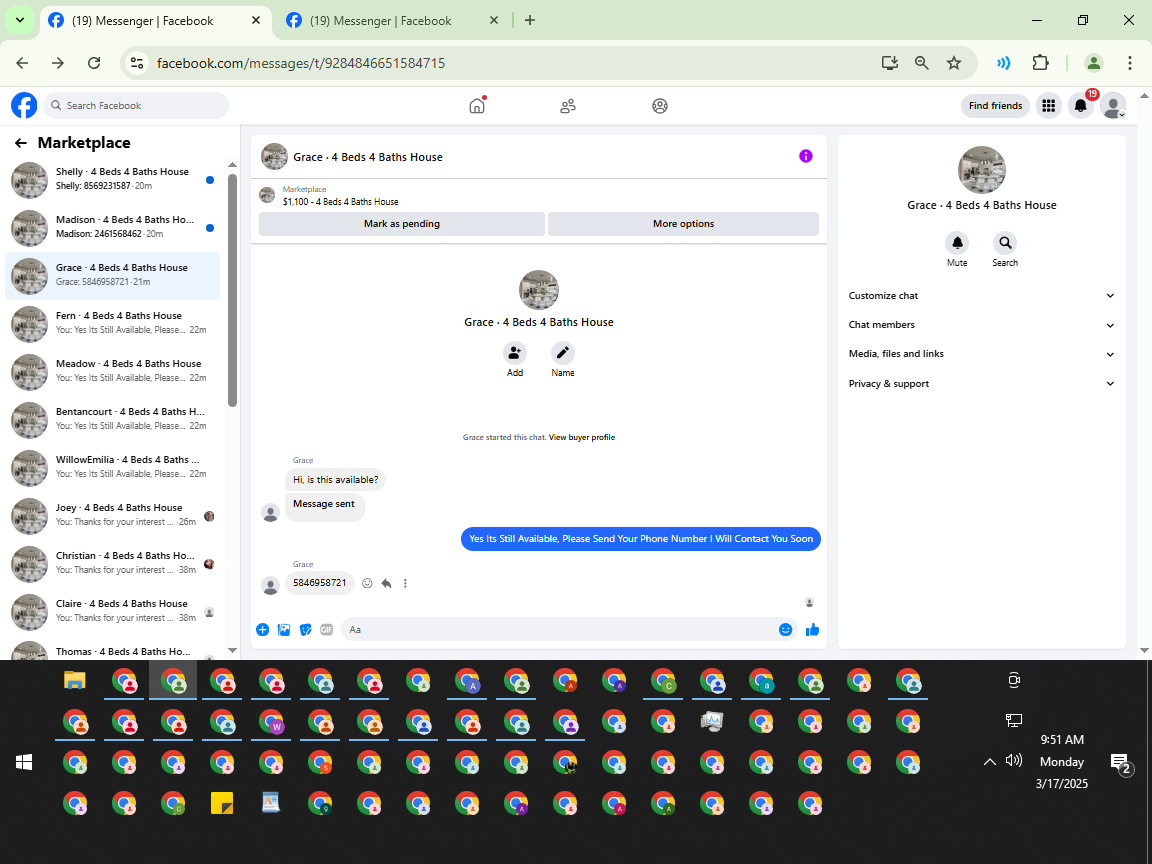Screen dimensions: 1152x864
Task: React to the 5846958721 message
Action: 367,583
